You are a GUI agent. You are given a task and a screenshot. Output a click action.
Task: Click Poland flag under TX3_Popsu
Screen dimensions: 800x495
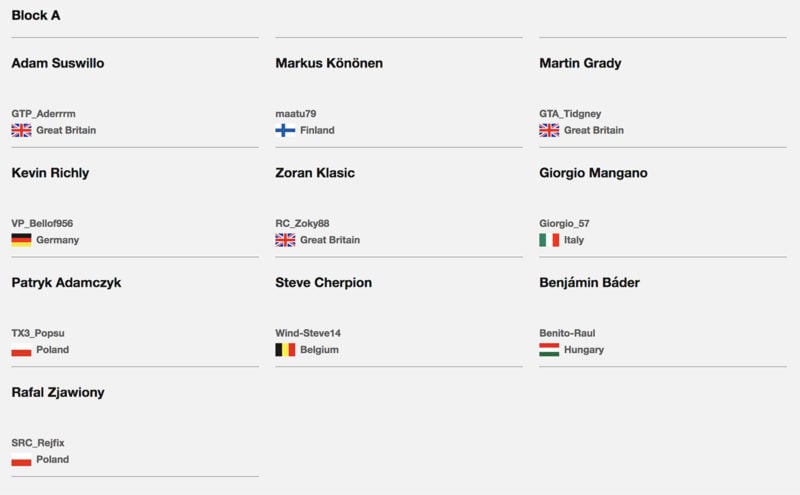point(21,350)
